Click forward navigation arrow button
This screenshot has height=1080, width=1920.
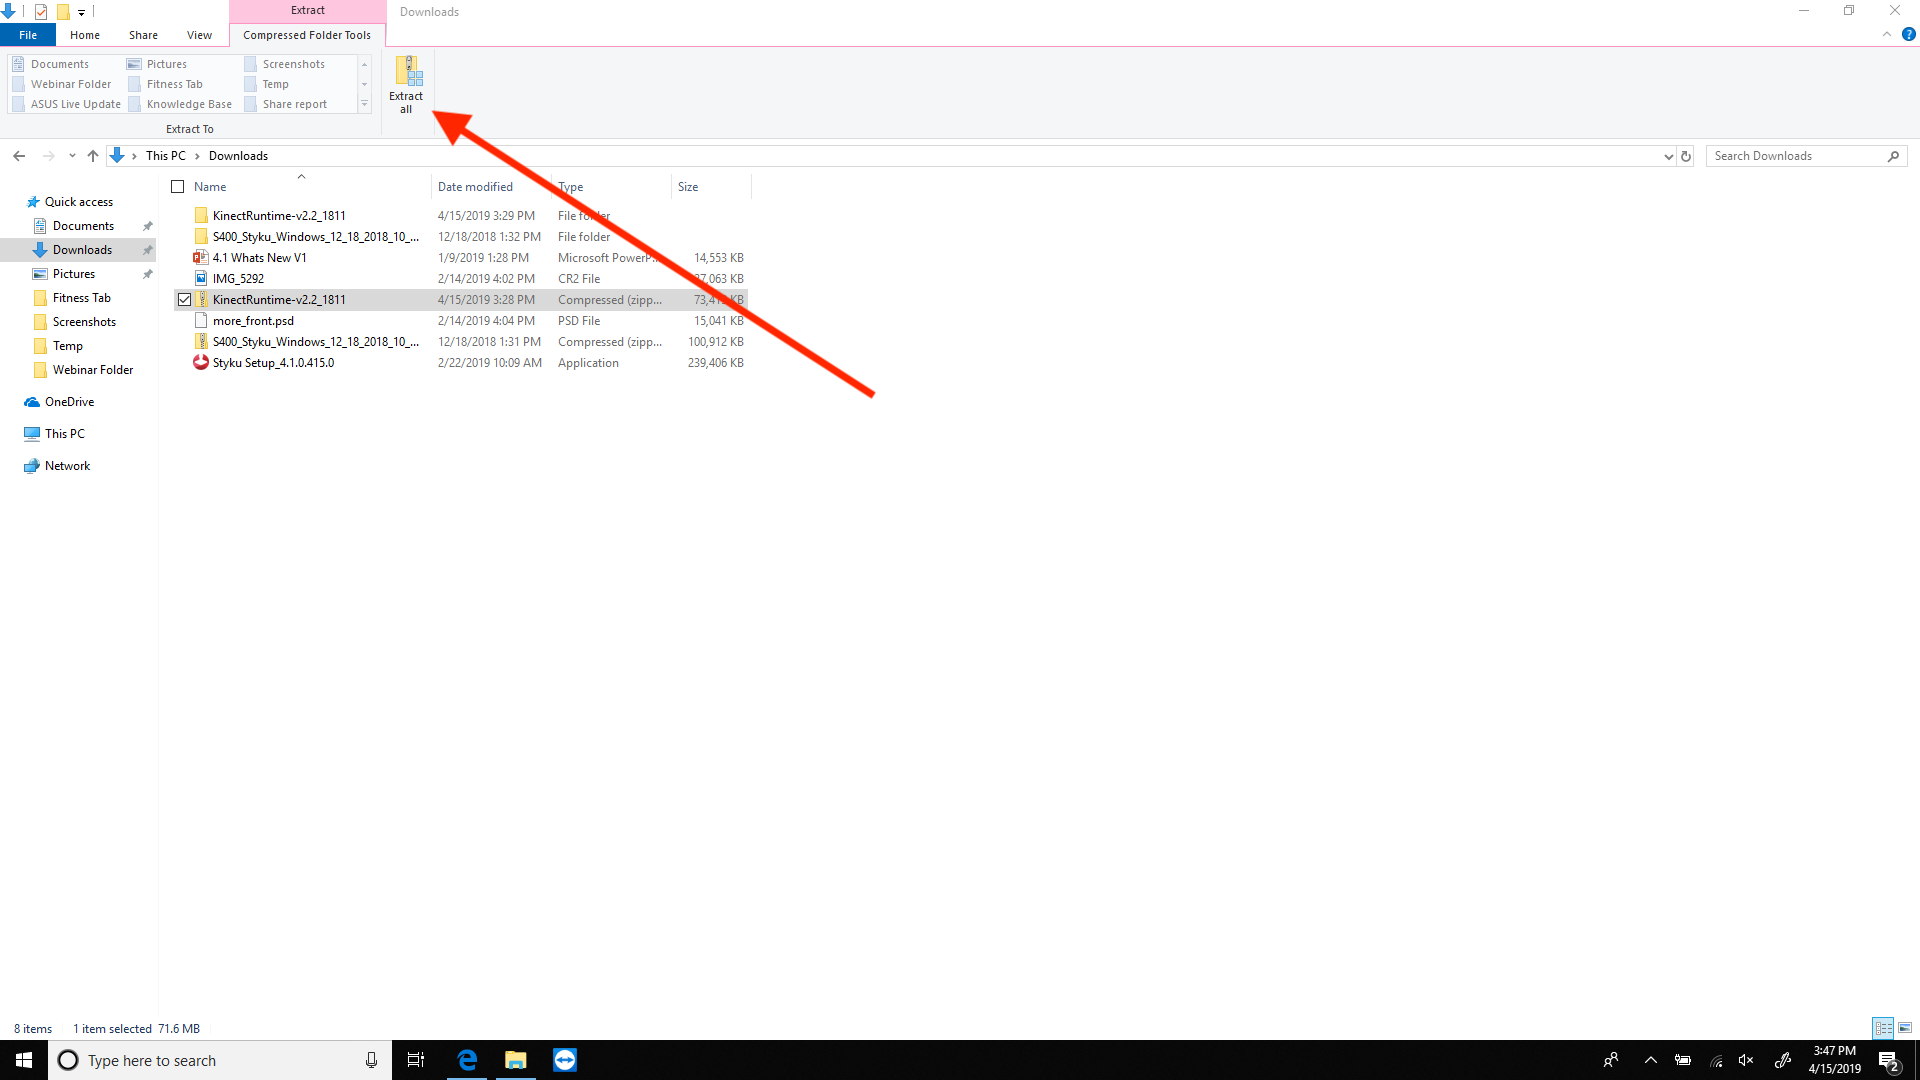pos(45,156)
